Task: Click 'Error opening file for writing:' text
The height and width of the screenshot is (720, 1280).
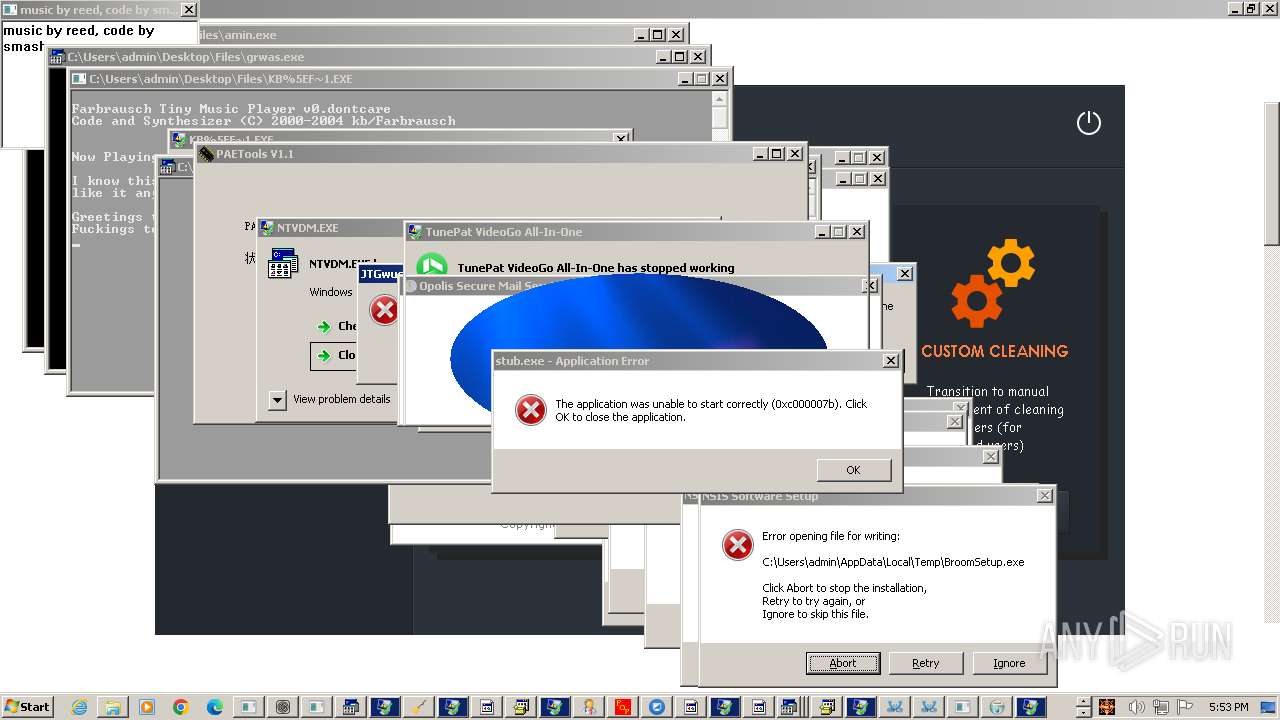Action: click(831, 536)
